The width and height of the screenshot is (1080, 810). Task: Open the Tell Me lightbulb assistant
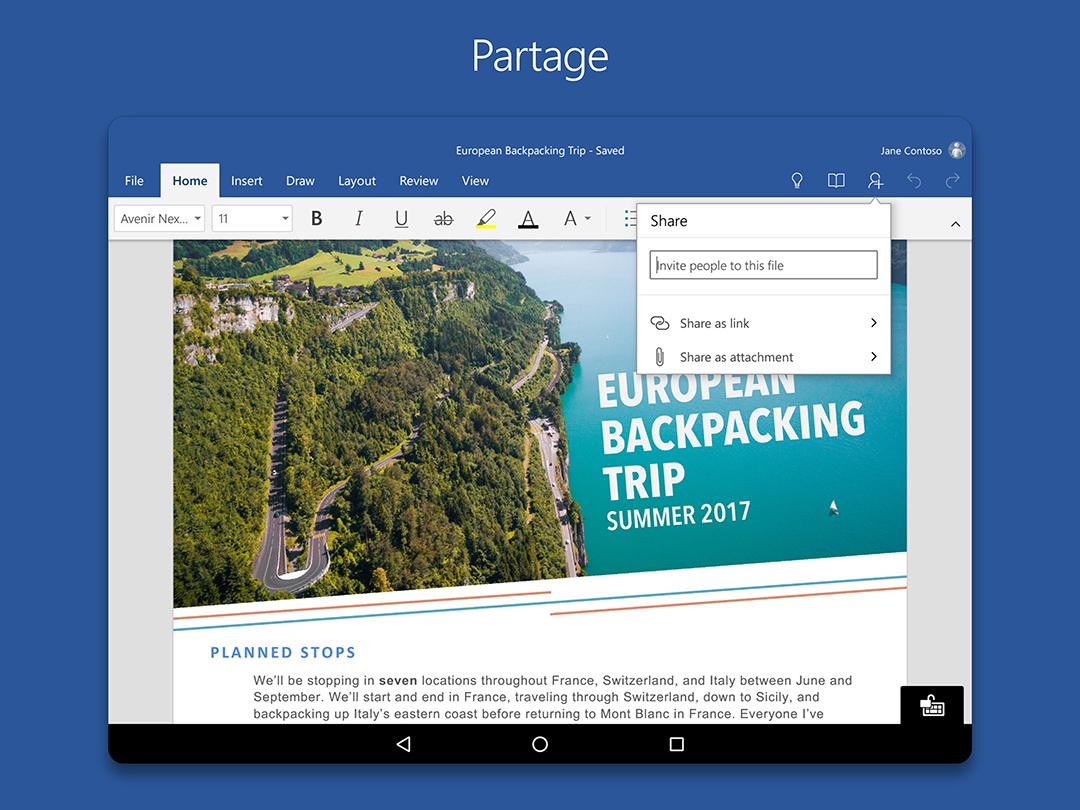click(796, 181)
